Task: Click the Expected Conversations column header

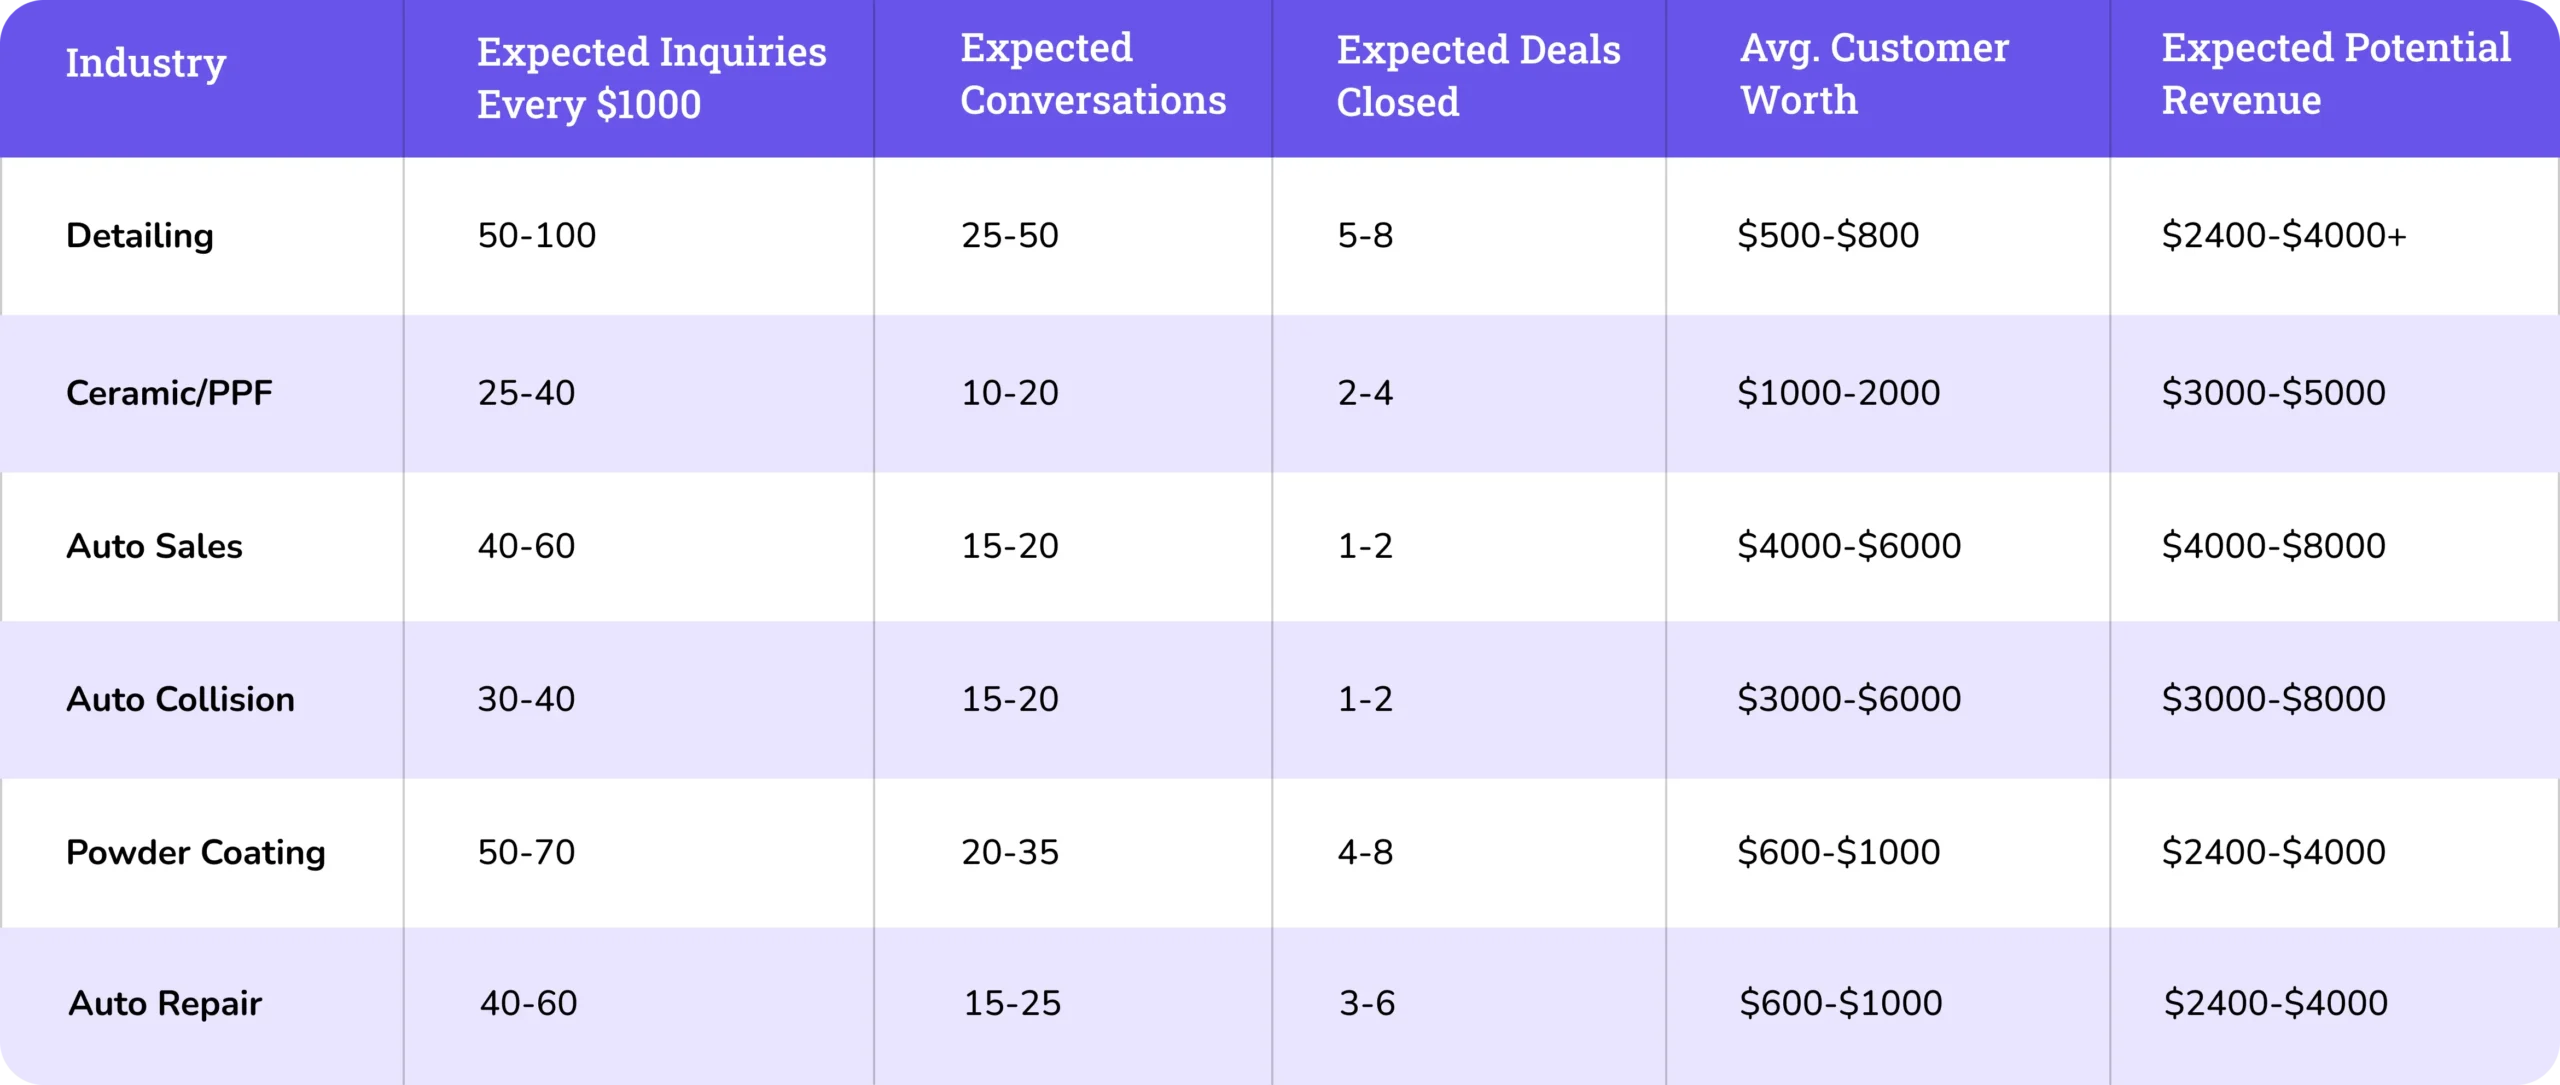Action: [x=1093, y=75]
